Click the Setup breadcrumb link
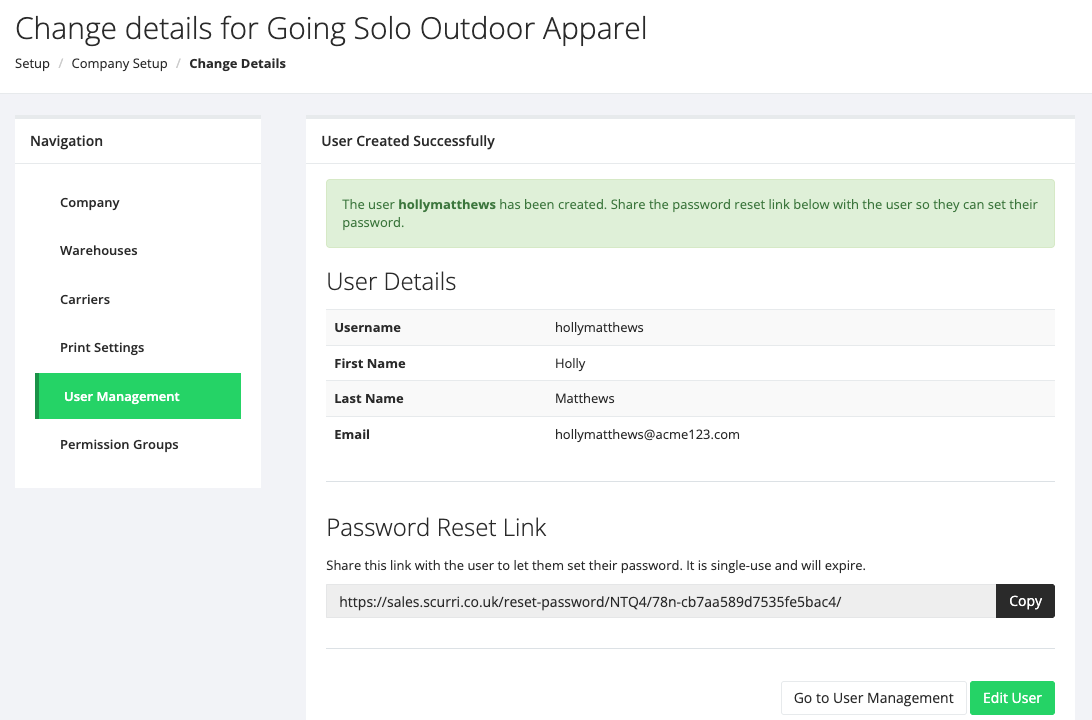1092x720 pixels. coord(32,63)
